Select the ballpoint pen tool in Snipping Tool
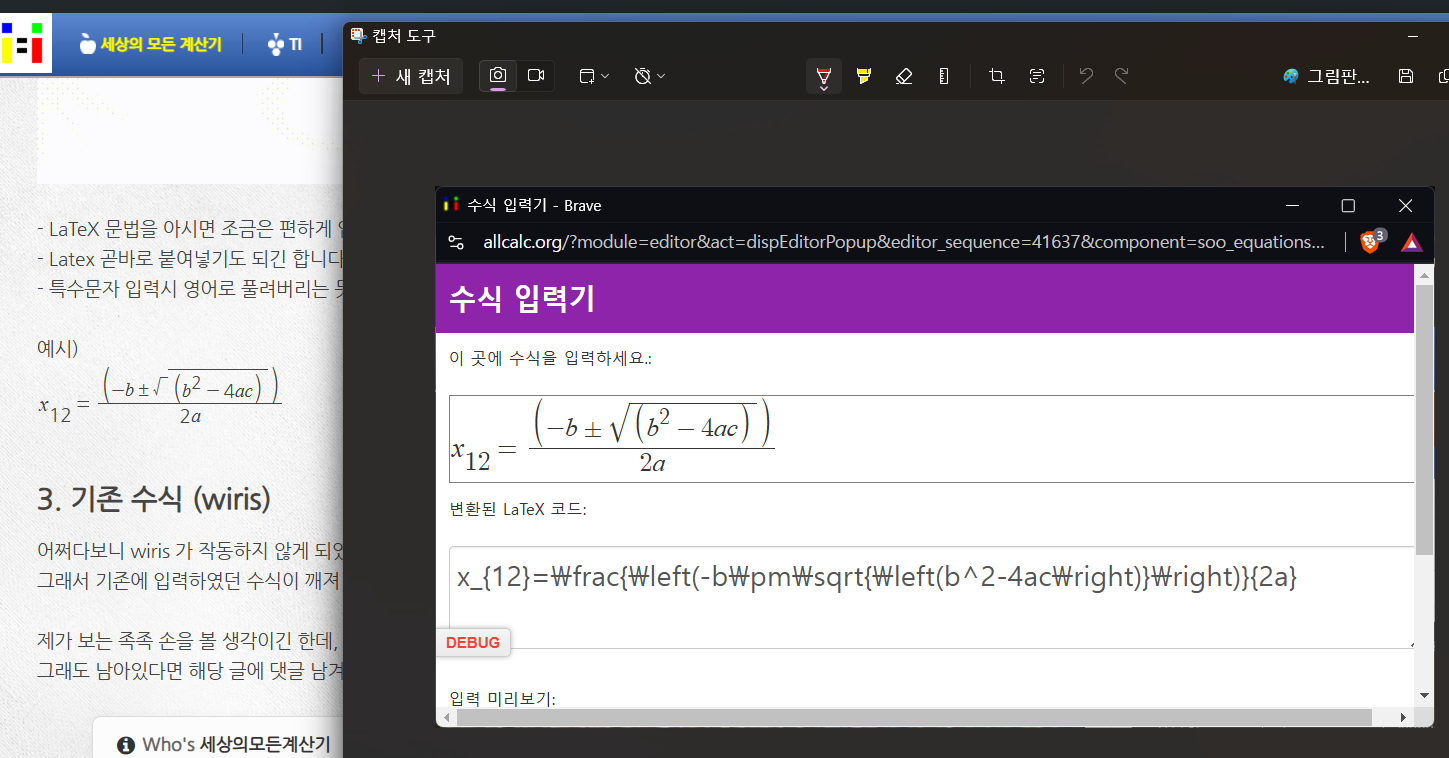The height and width of the screenshot is (758, 1449). tap(823, 76)
